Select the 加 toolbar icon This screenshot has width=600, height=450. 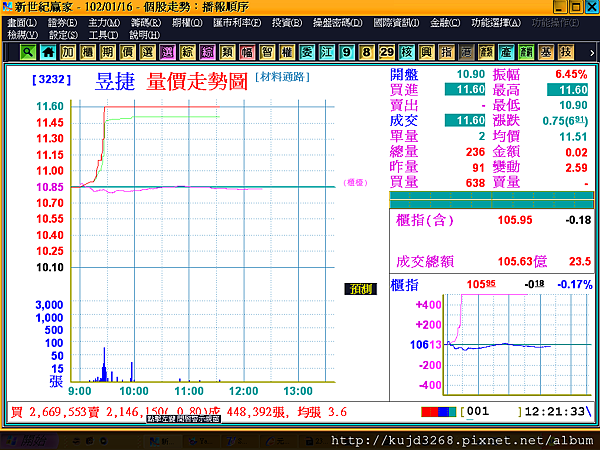(68, 52)
